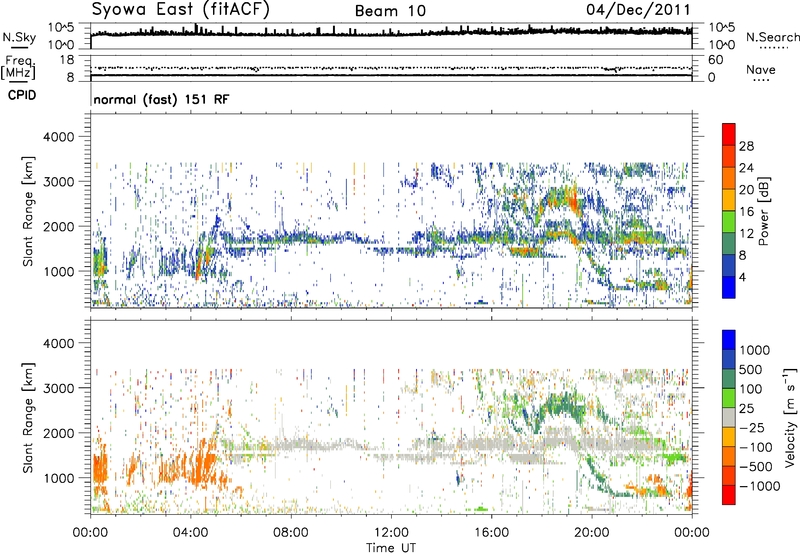Click the 'Time UT' axis label

coord(391,548)
